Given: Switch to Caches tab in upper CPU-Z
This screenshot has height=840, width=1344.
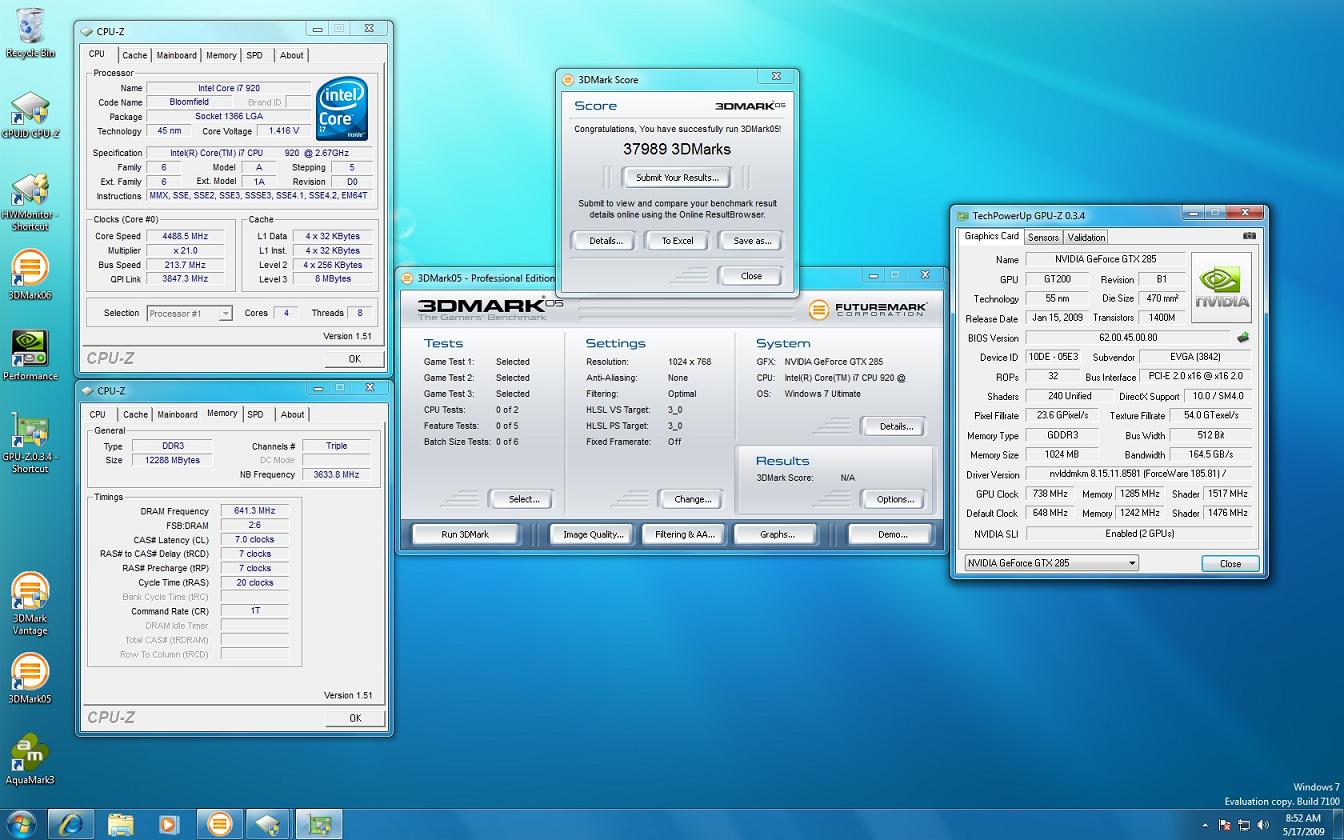Looking at the screenshot, I should pyautogui.click(x=134, y=55).
